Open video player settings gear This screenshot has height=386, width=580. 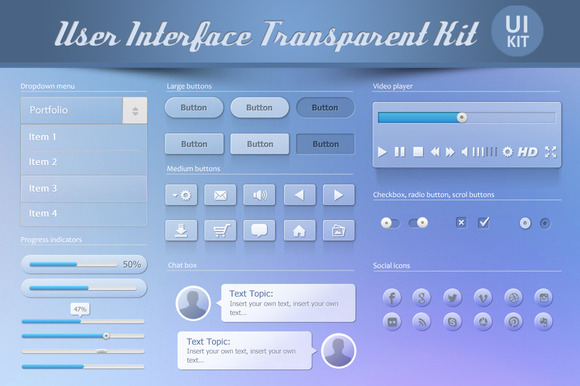[508, 152]
